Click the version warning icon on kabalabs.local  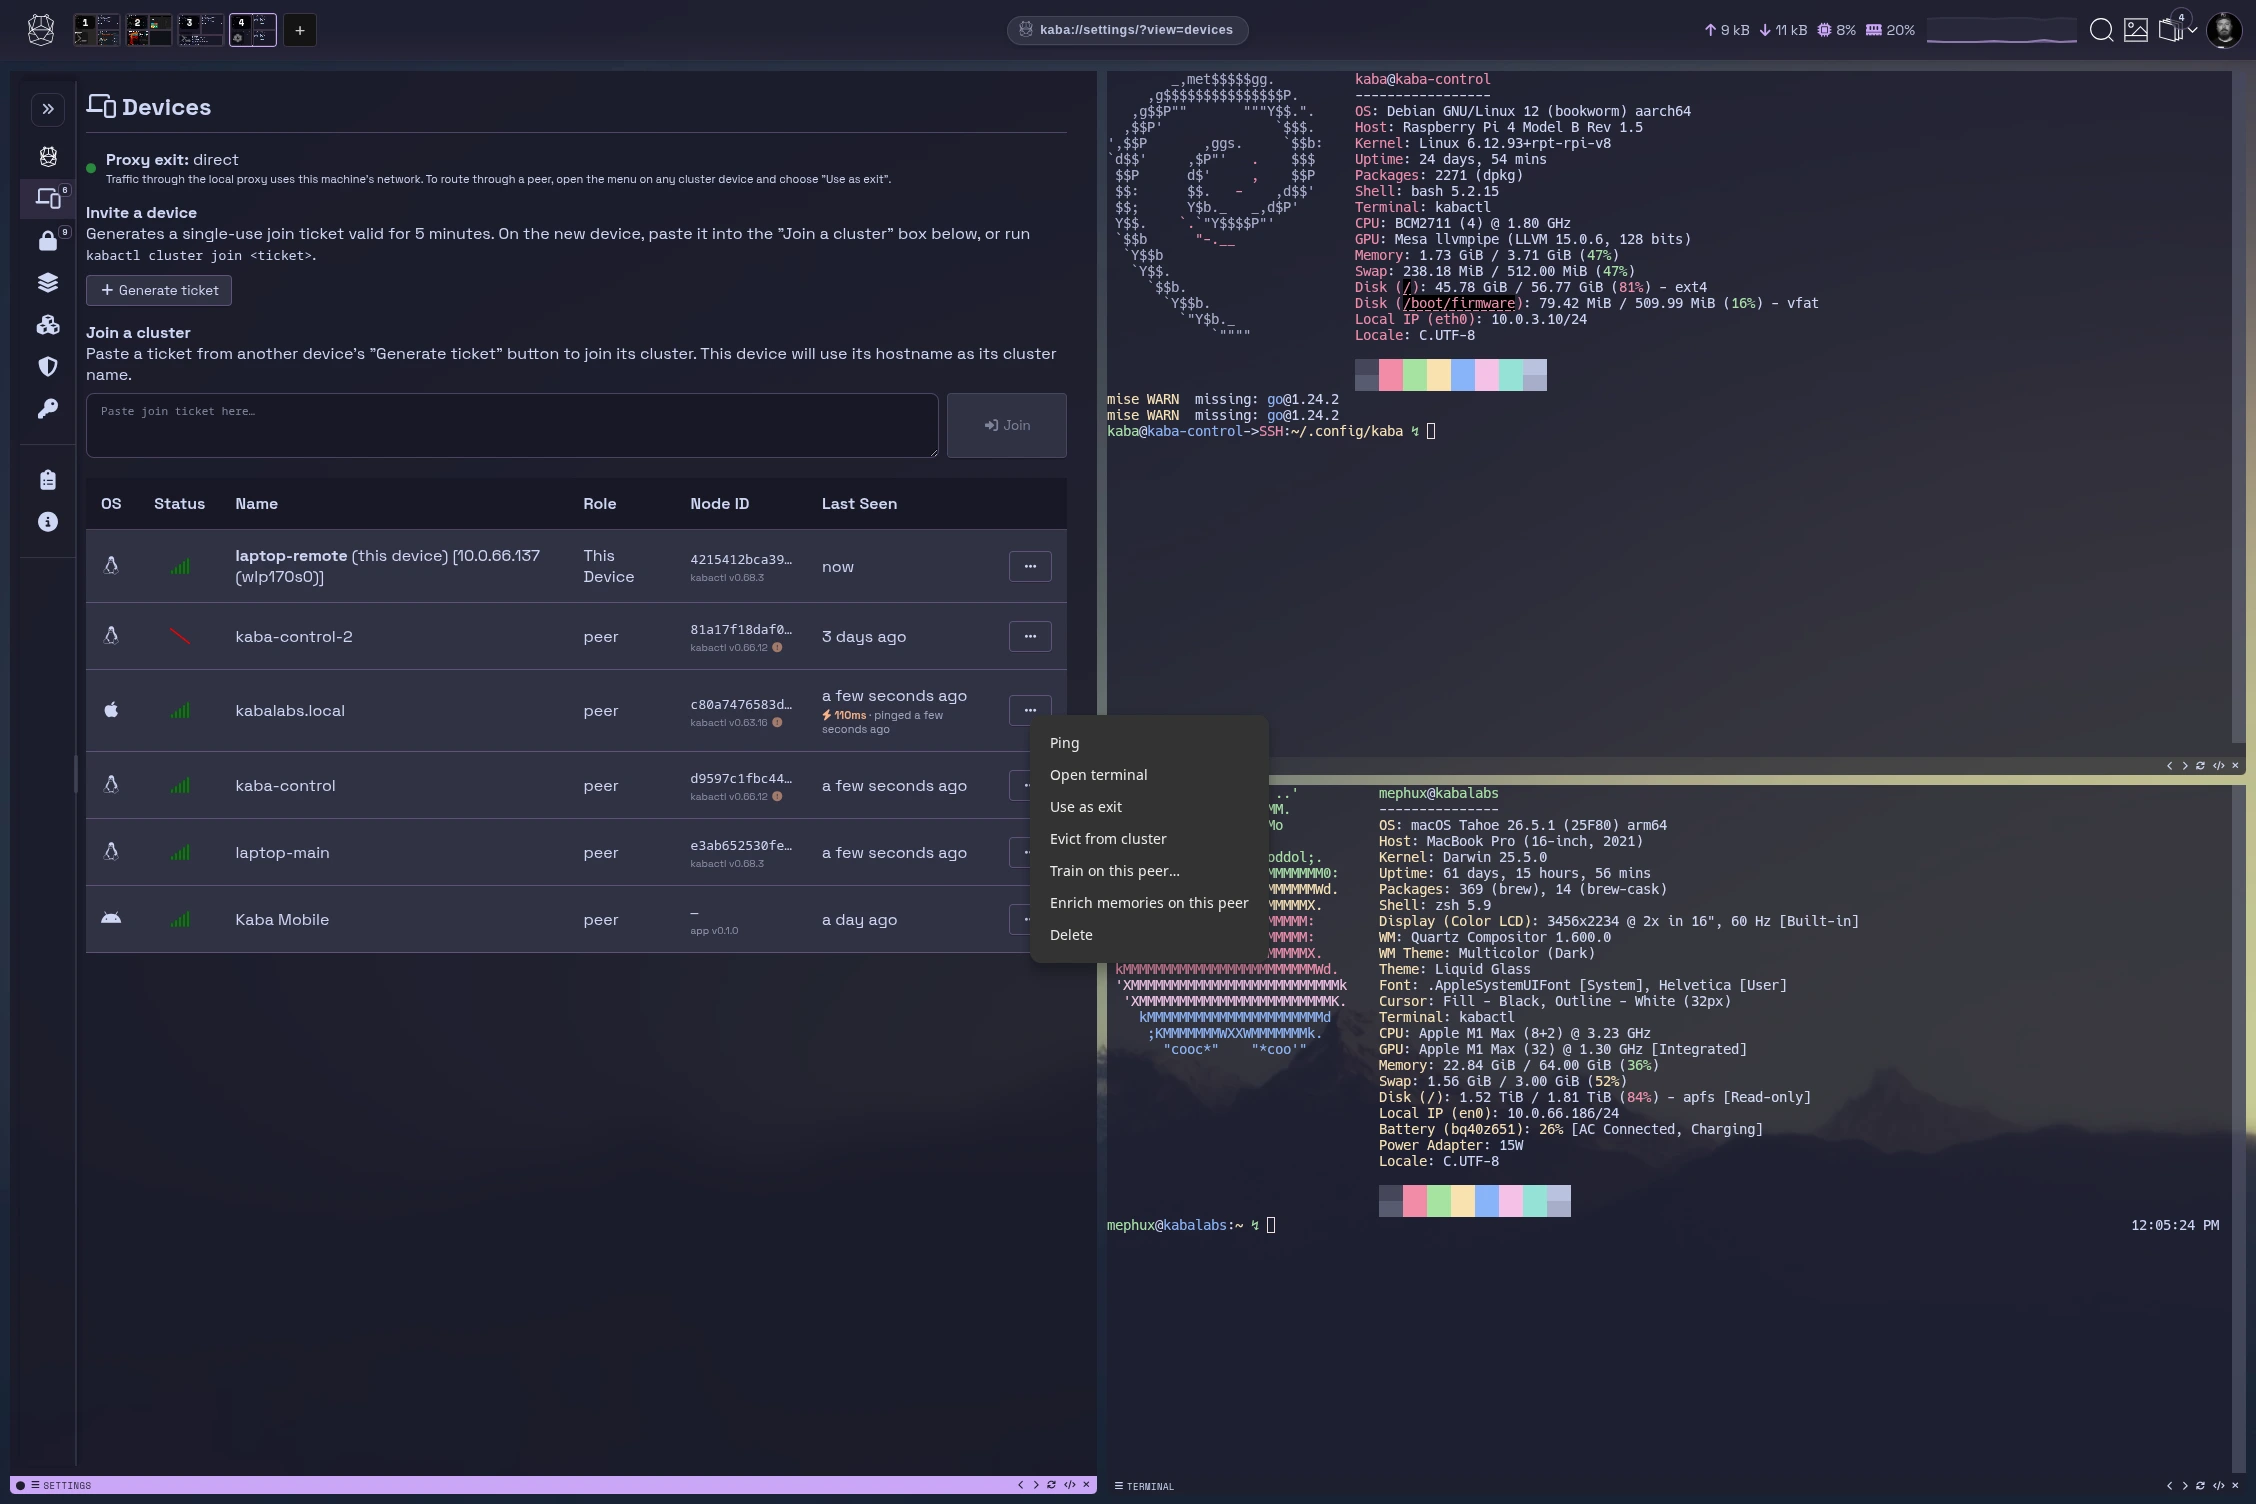point(777,723)
